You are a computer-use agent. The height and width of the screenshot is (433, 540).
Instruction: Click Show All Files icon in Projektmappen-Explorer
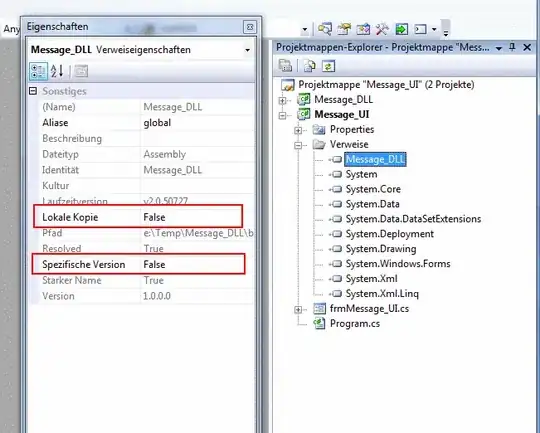(309, 66)
